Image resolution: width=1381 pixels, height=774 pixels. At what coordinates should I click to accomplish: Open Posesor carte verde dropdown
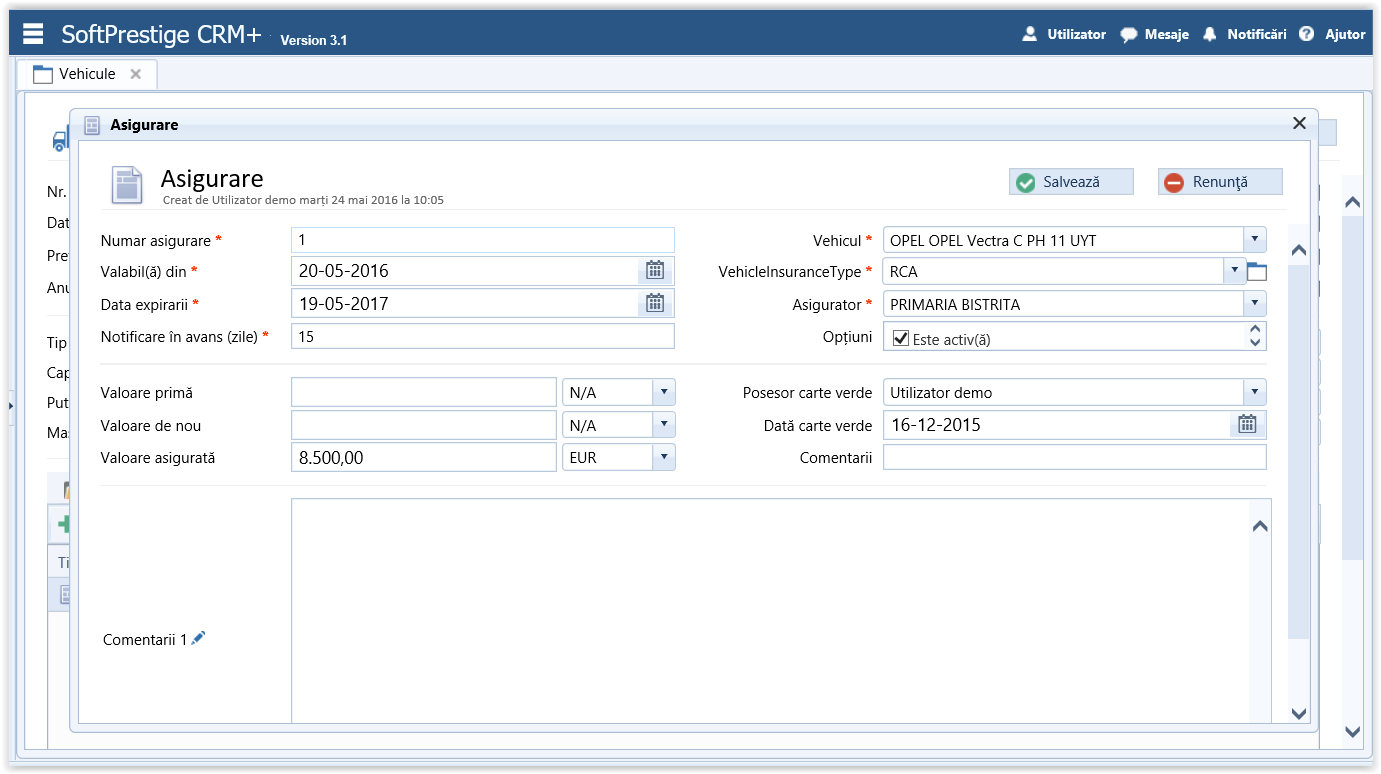[x=1254, y=392]
